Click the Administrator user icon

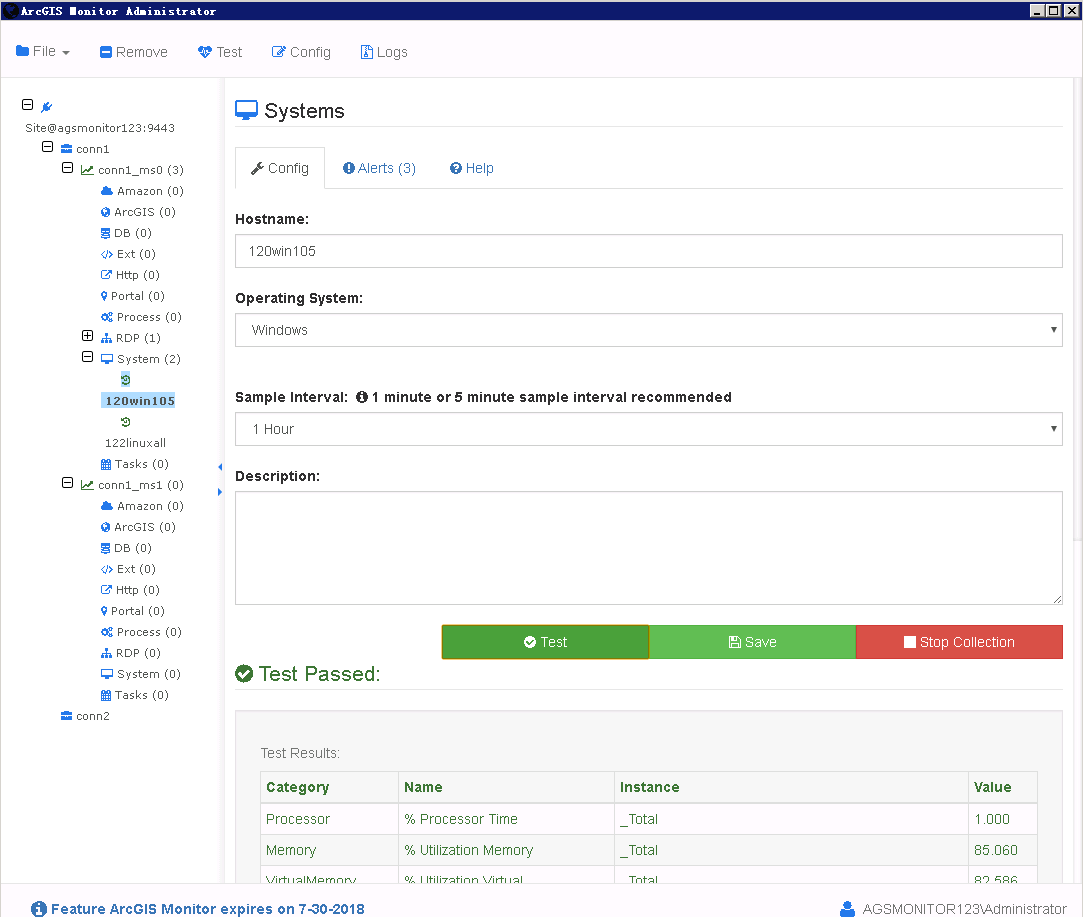pyautogui.click(x=847, y=909)
